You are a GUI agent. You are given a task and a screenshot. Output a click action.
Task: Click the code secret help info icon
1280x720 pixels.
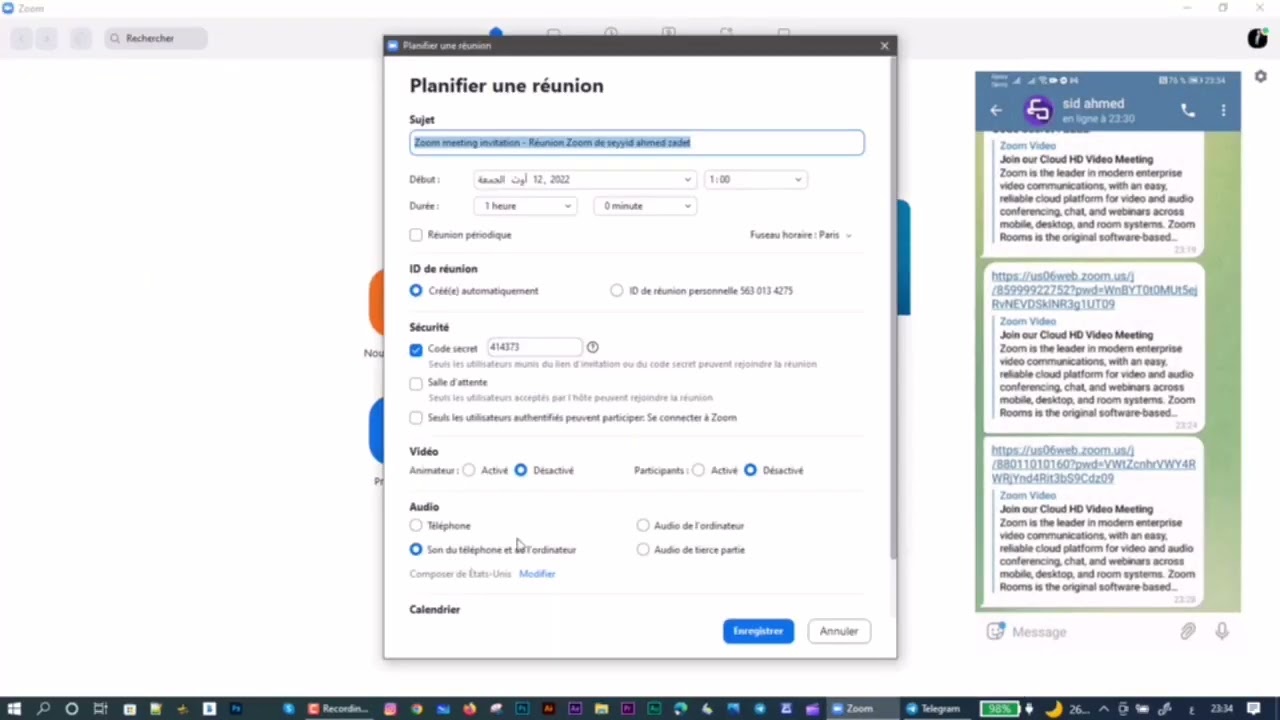click(x=592, y=347)
